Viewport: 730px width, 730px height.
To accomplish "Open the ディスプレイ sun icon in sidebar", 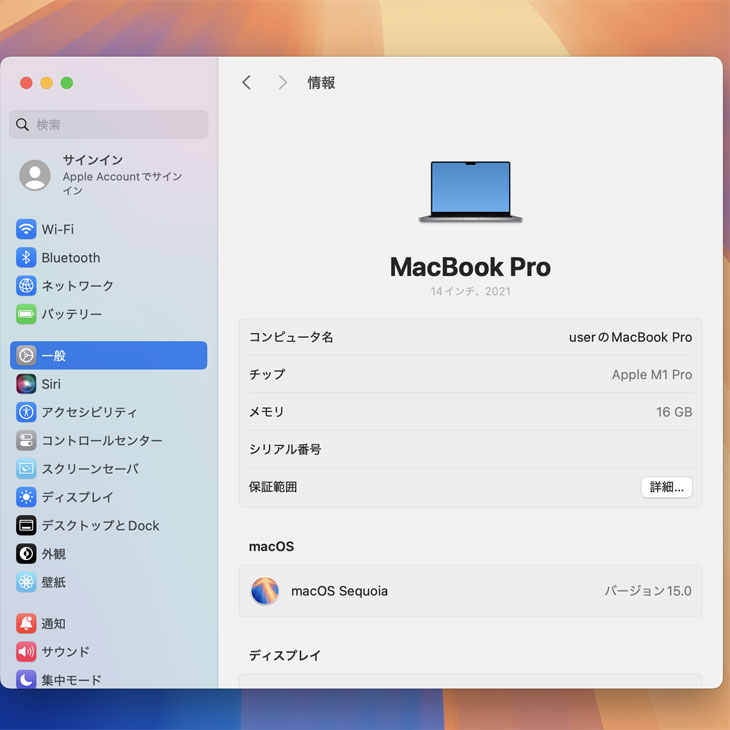I will point(26,497).
